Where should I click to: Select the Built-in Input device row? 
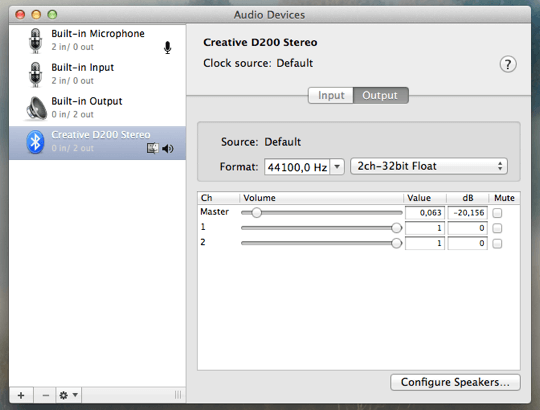point(97,74)
